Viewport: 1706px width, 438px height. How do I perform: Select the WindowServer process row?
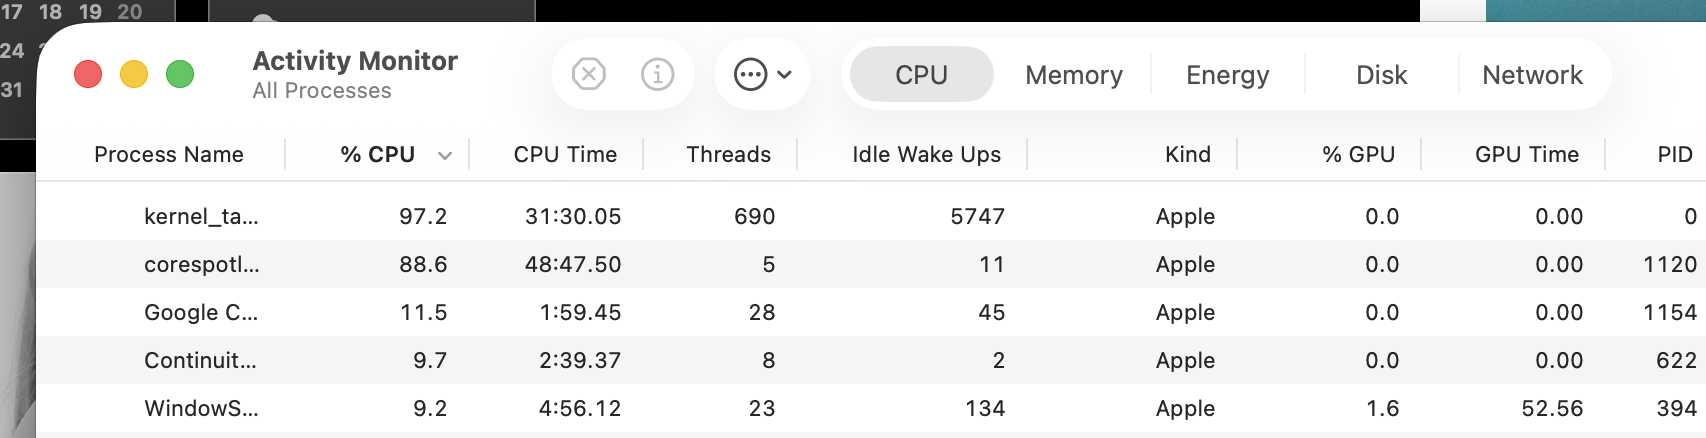[201, 408]
